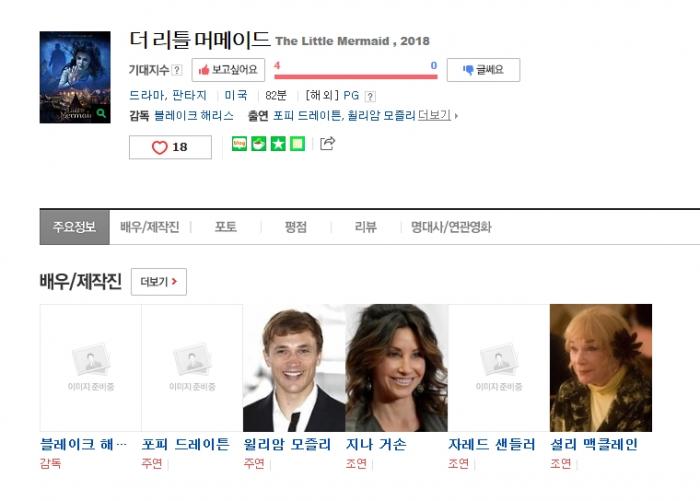This screenshot has width=700, height=501.
Task: Vote 보고싶어요 thumbs-up button
Action: [228, 70]
